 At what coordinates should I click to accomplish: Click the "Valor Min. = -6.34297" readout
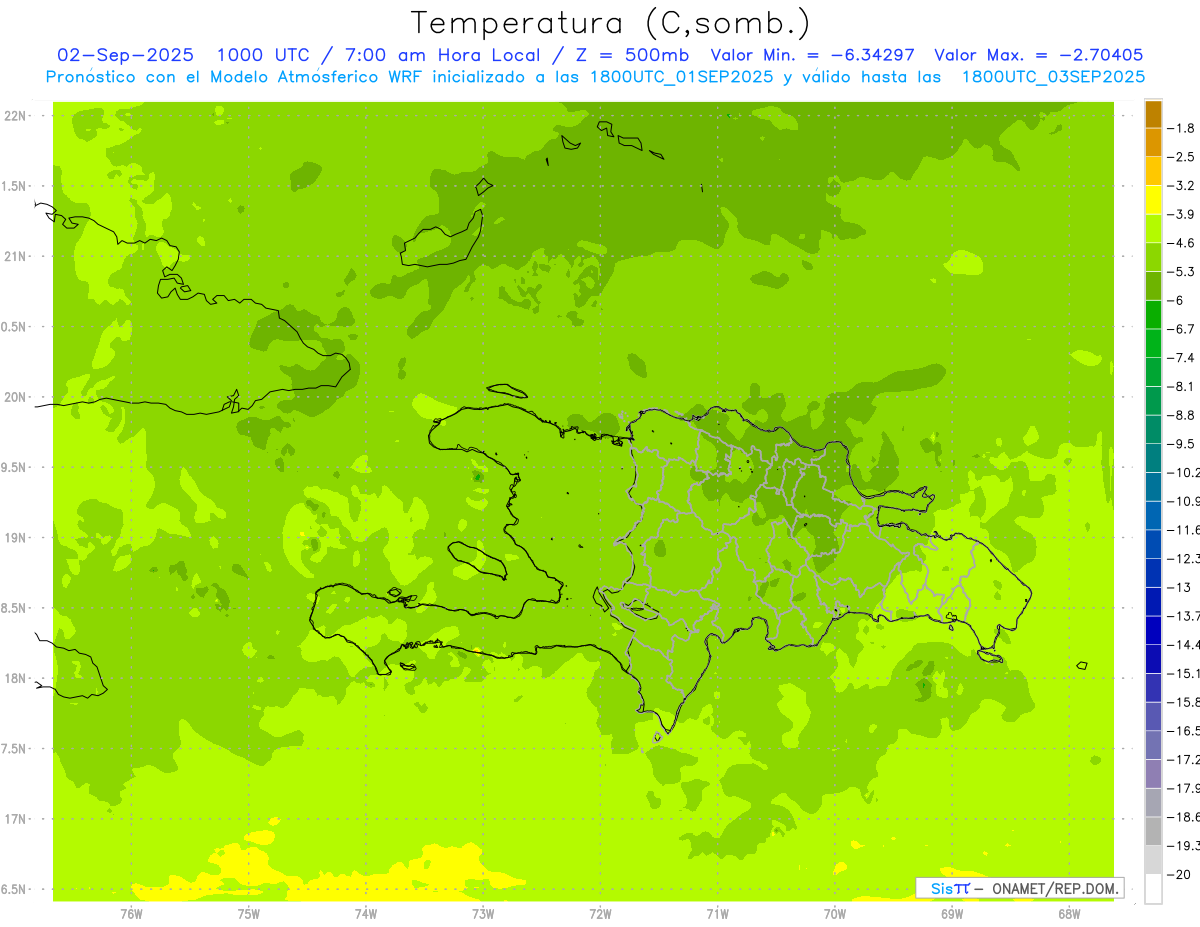(813, 55)
